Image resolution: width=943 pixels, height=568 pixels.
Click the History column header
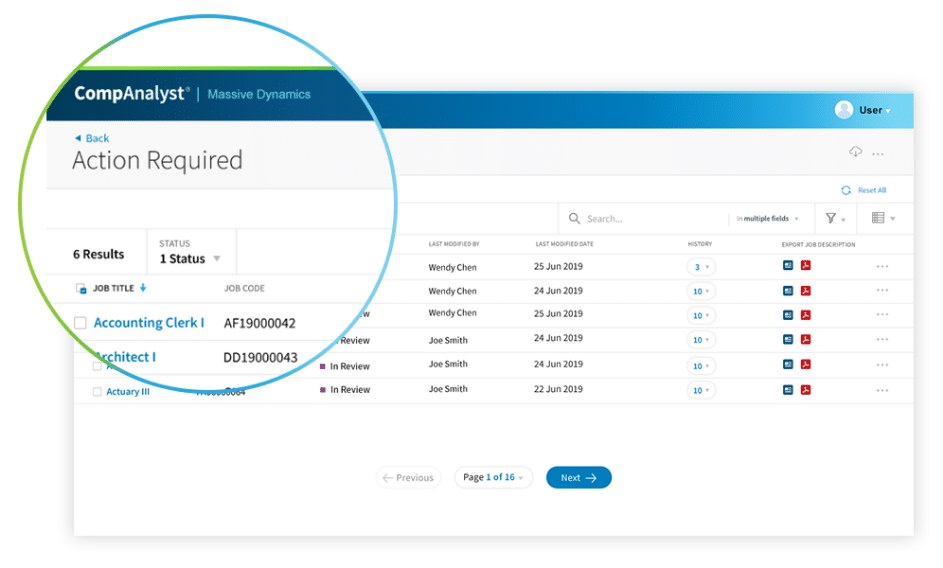tap(700, 244)
